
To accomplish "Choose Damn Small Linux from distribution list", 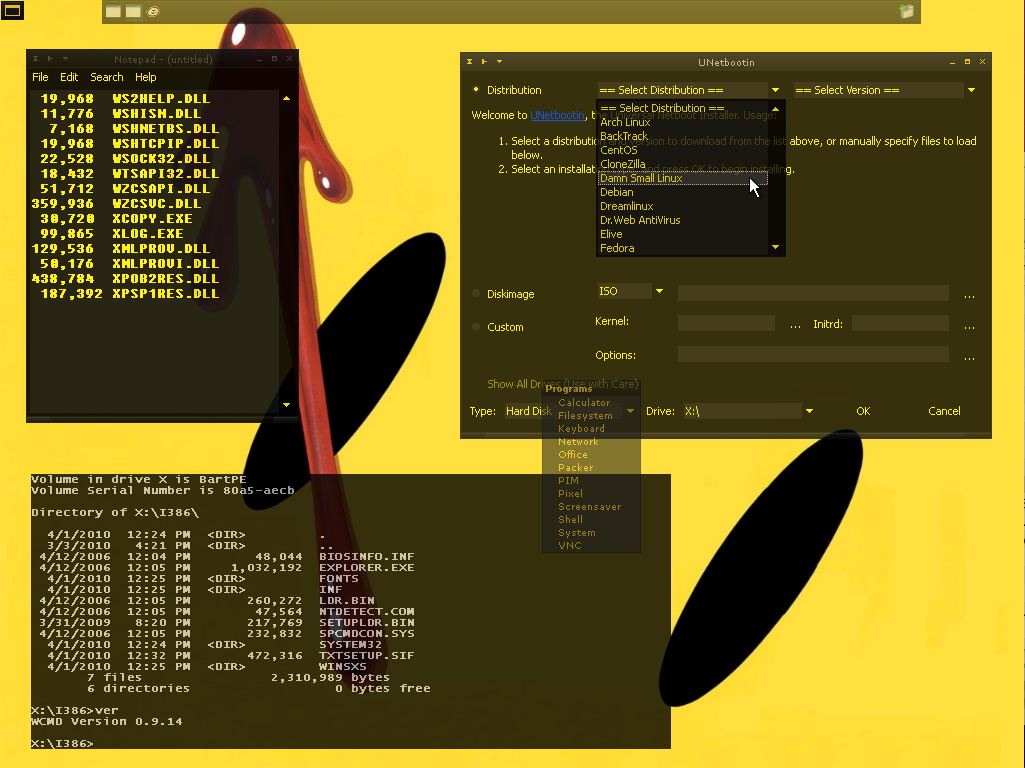I will pos(641,178).
